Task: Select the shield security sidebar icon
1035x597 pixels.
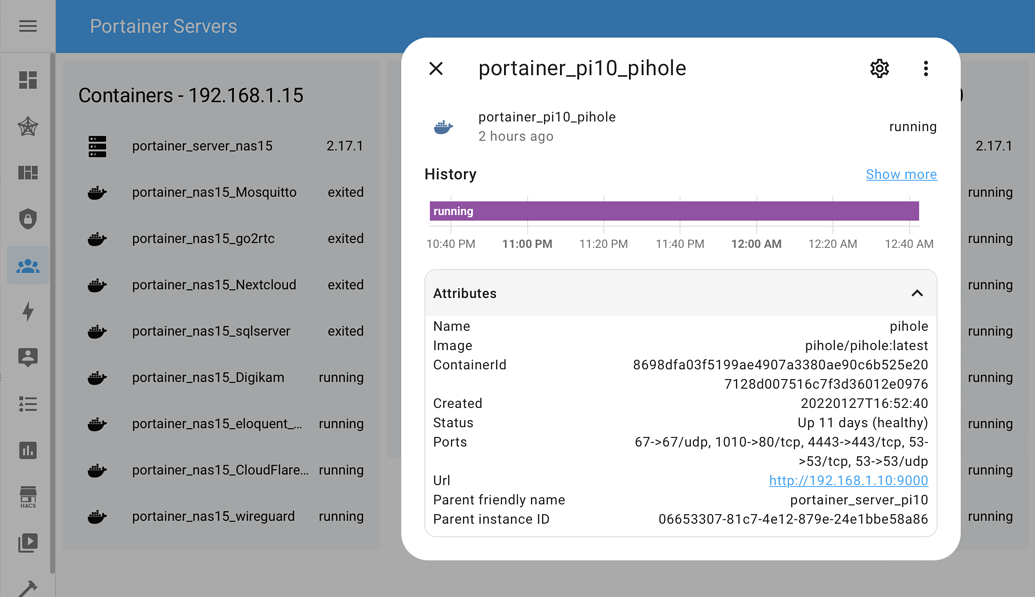Action: (26, 218)
